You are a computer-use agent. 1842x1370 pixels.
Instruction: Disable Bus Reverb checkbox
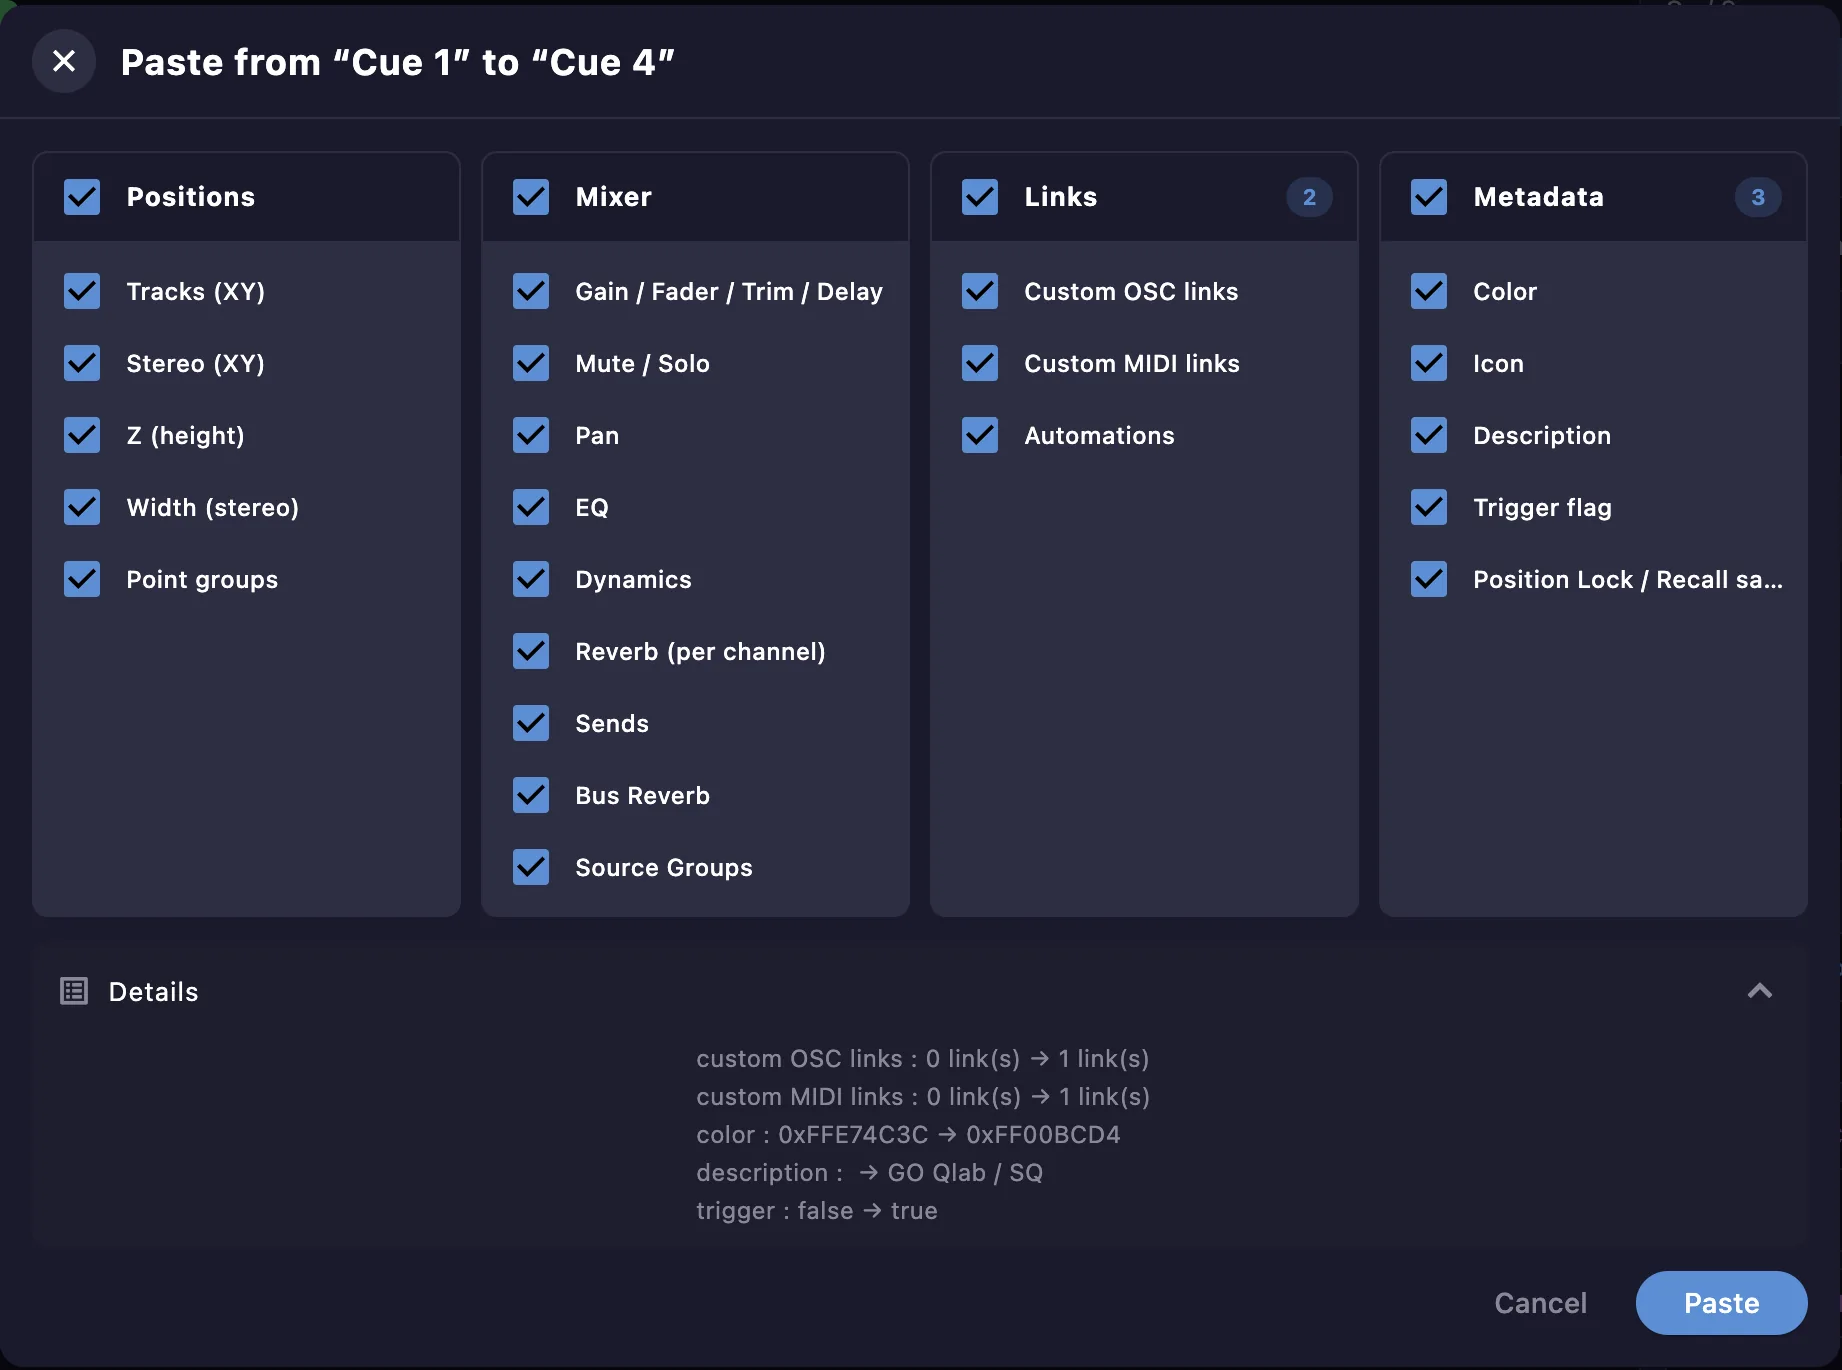coord(531,795)
